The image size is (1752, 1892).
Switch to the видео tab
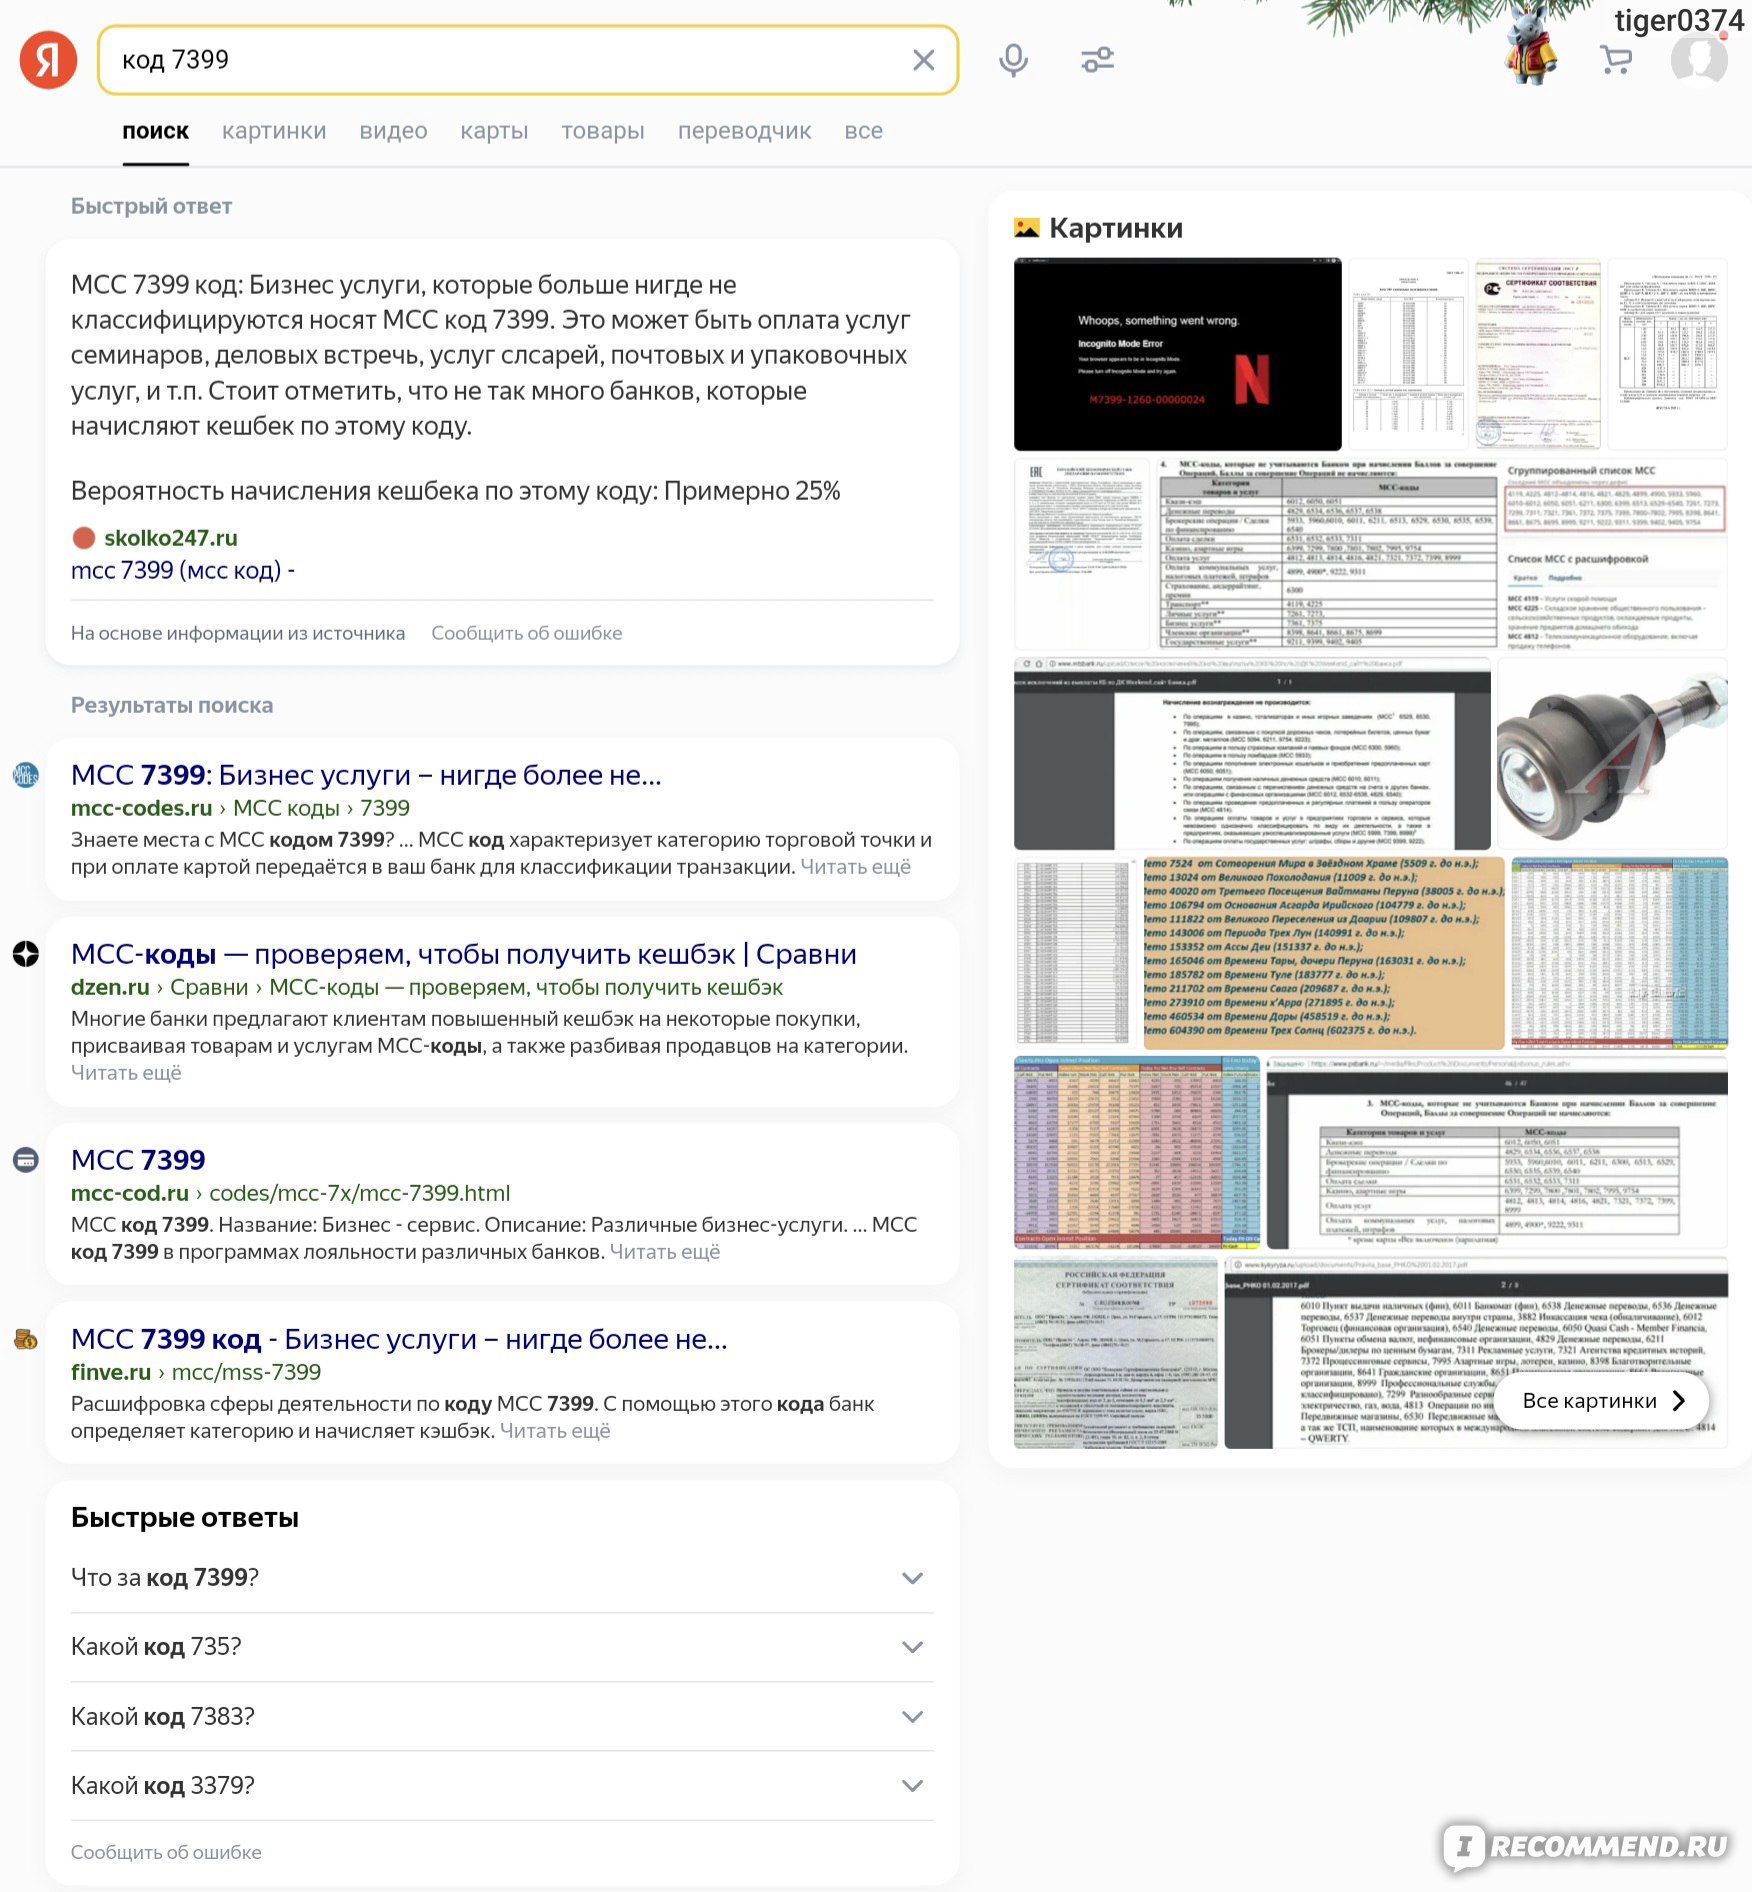393,131
